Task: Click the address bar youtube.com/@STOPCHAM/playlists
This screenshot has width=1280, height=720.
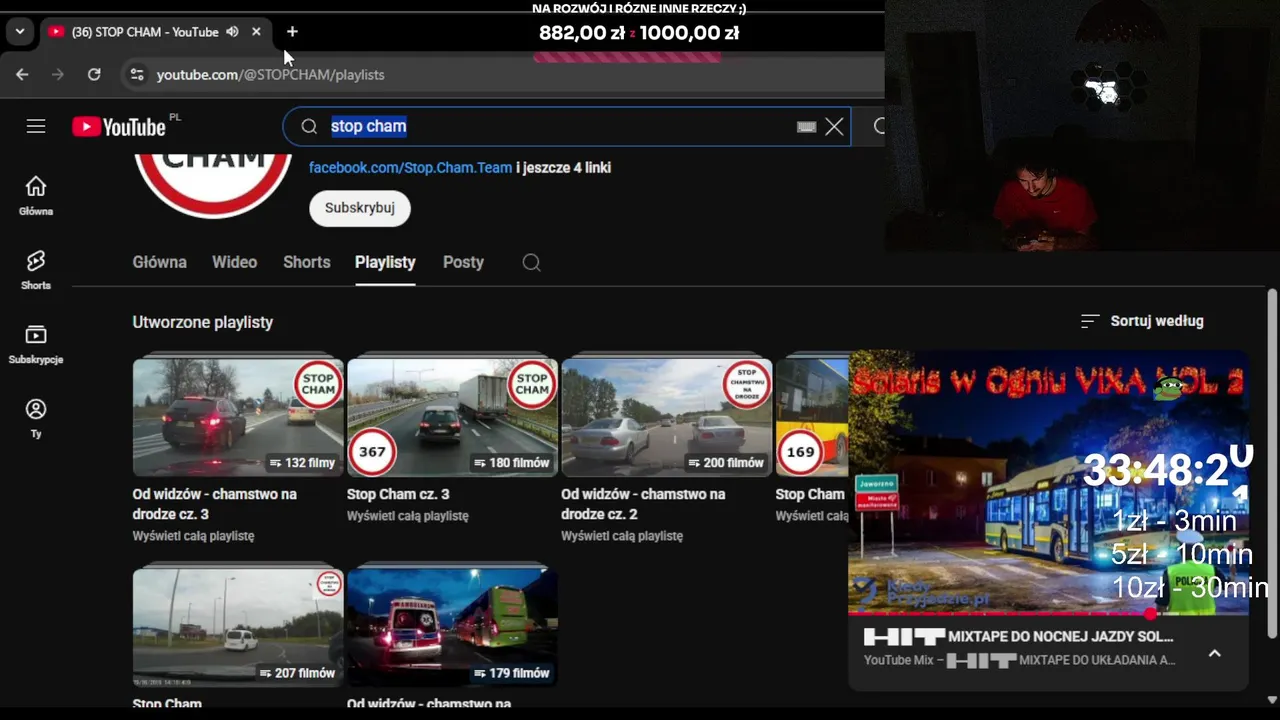Action: tap(270, 74)
